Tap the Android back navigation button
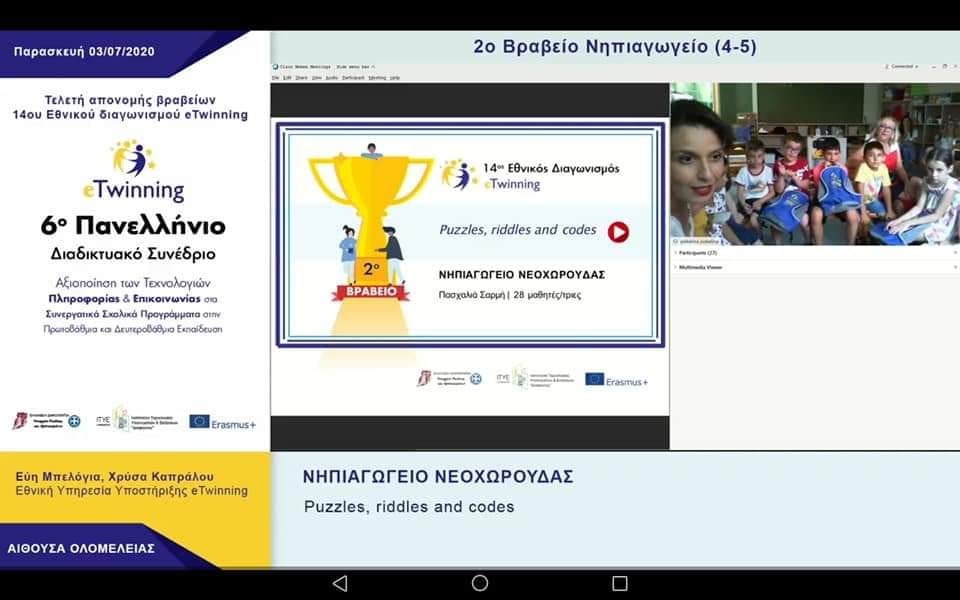 pyautogui.click(x=340, y=583)
